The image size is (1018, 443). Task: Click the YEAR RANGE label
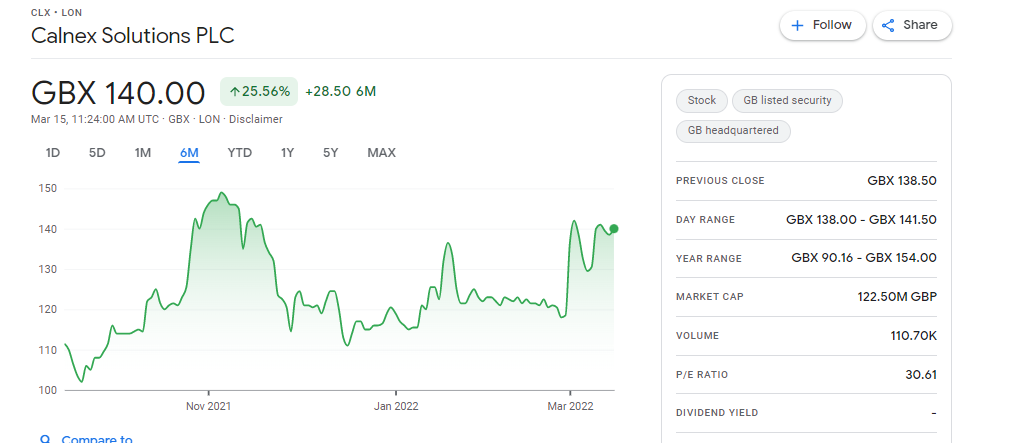tap(708, 259)
